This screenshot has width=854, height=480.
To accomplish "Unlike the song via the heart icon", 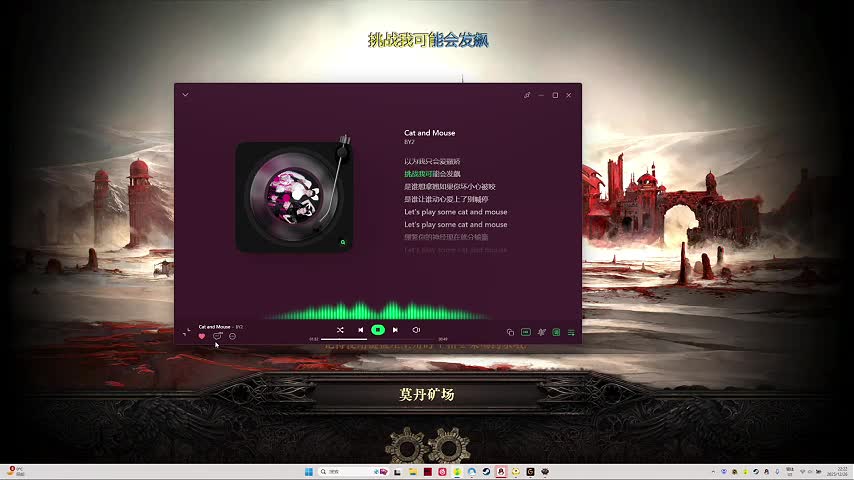I will (202, 336).
